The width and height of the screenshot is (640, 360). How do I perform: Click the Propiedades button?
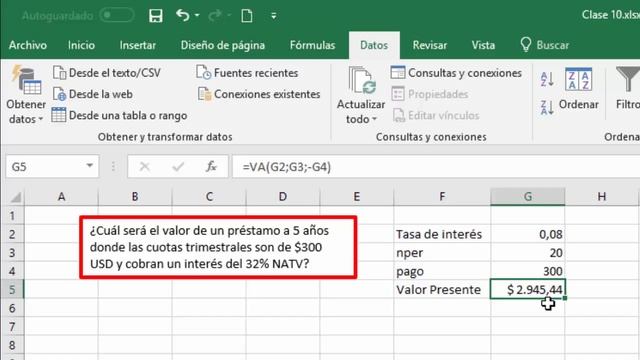[x=429, y=94]
